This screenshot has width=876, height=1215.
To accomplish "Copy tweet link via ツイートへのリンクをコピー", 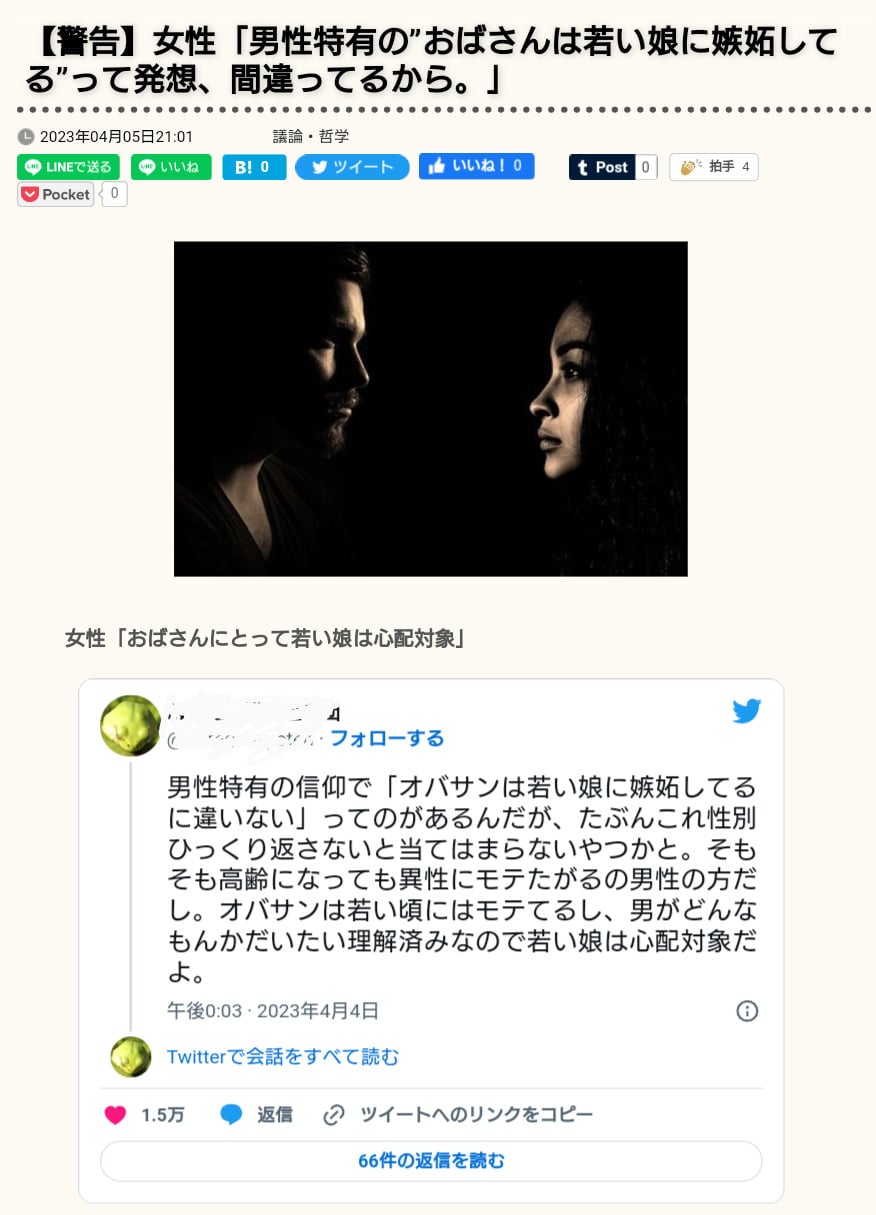I will (459, 1115).
